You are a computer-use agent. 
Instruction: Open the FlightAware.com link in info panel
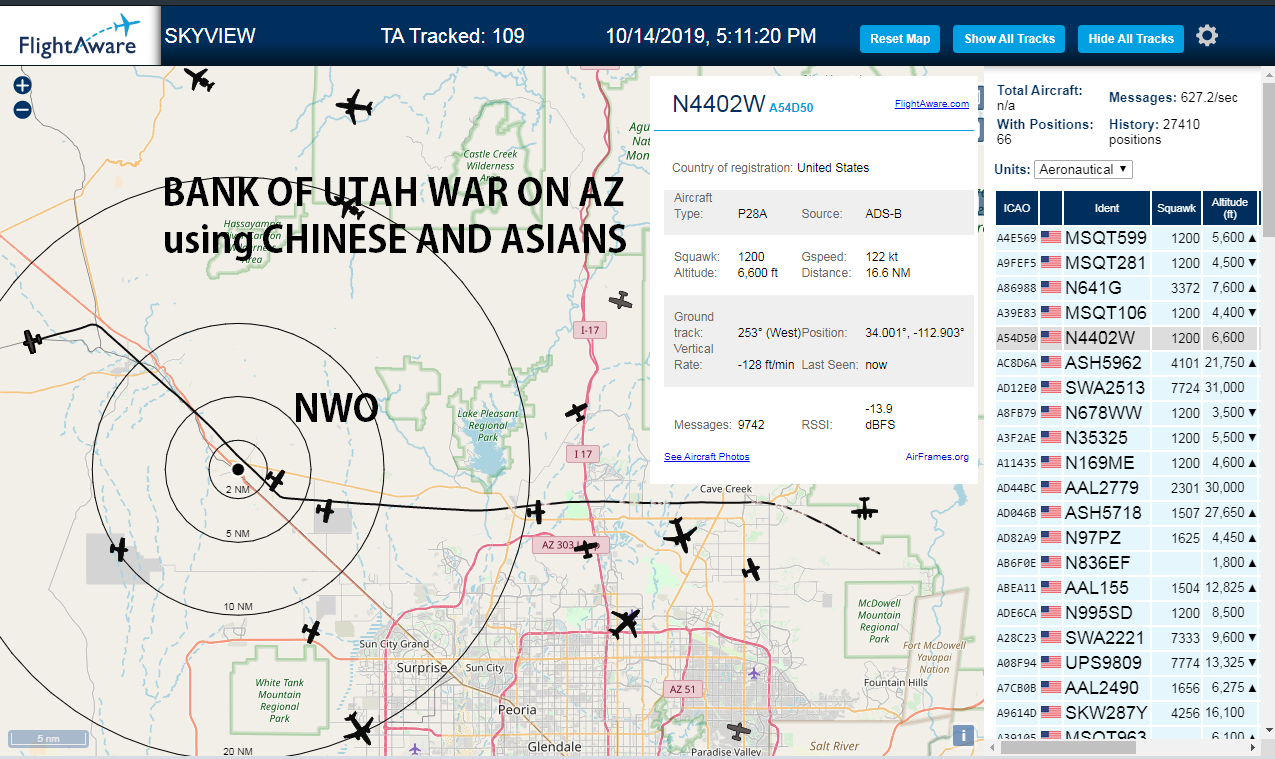pos(931,104)
